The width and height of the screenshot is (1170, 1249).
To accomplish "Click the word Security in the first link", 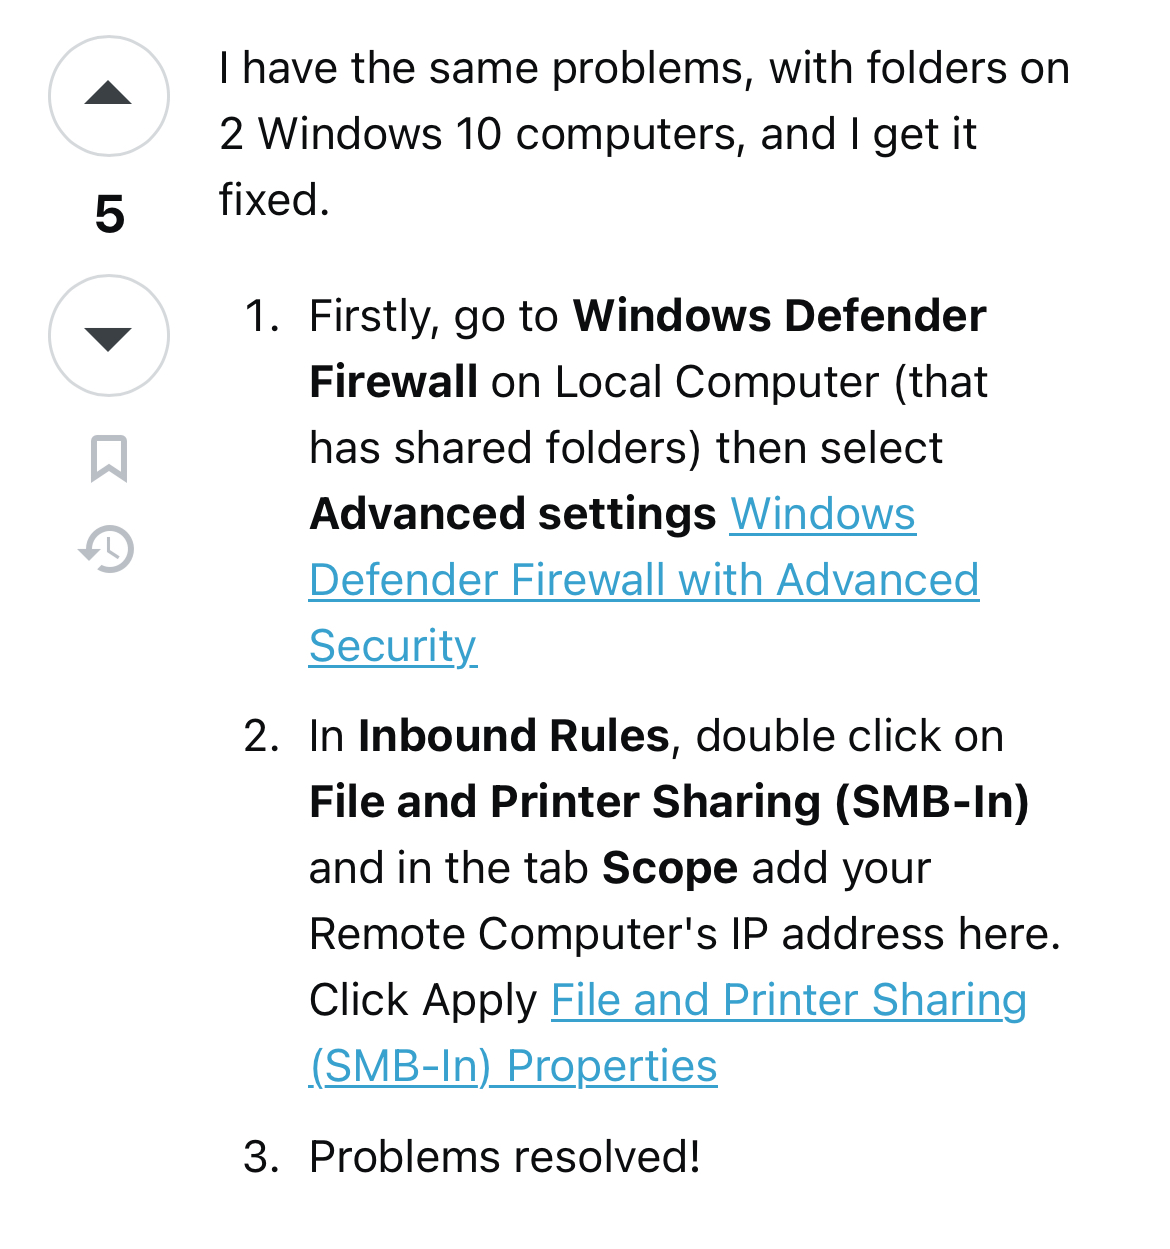I will point(392,646).
